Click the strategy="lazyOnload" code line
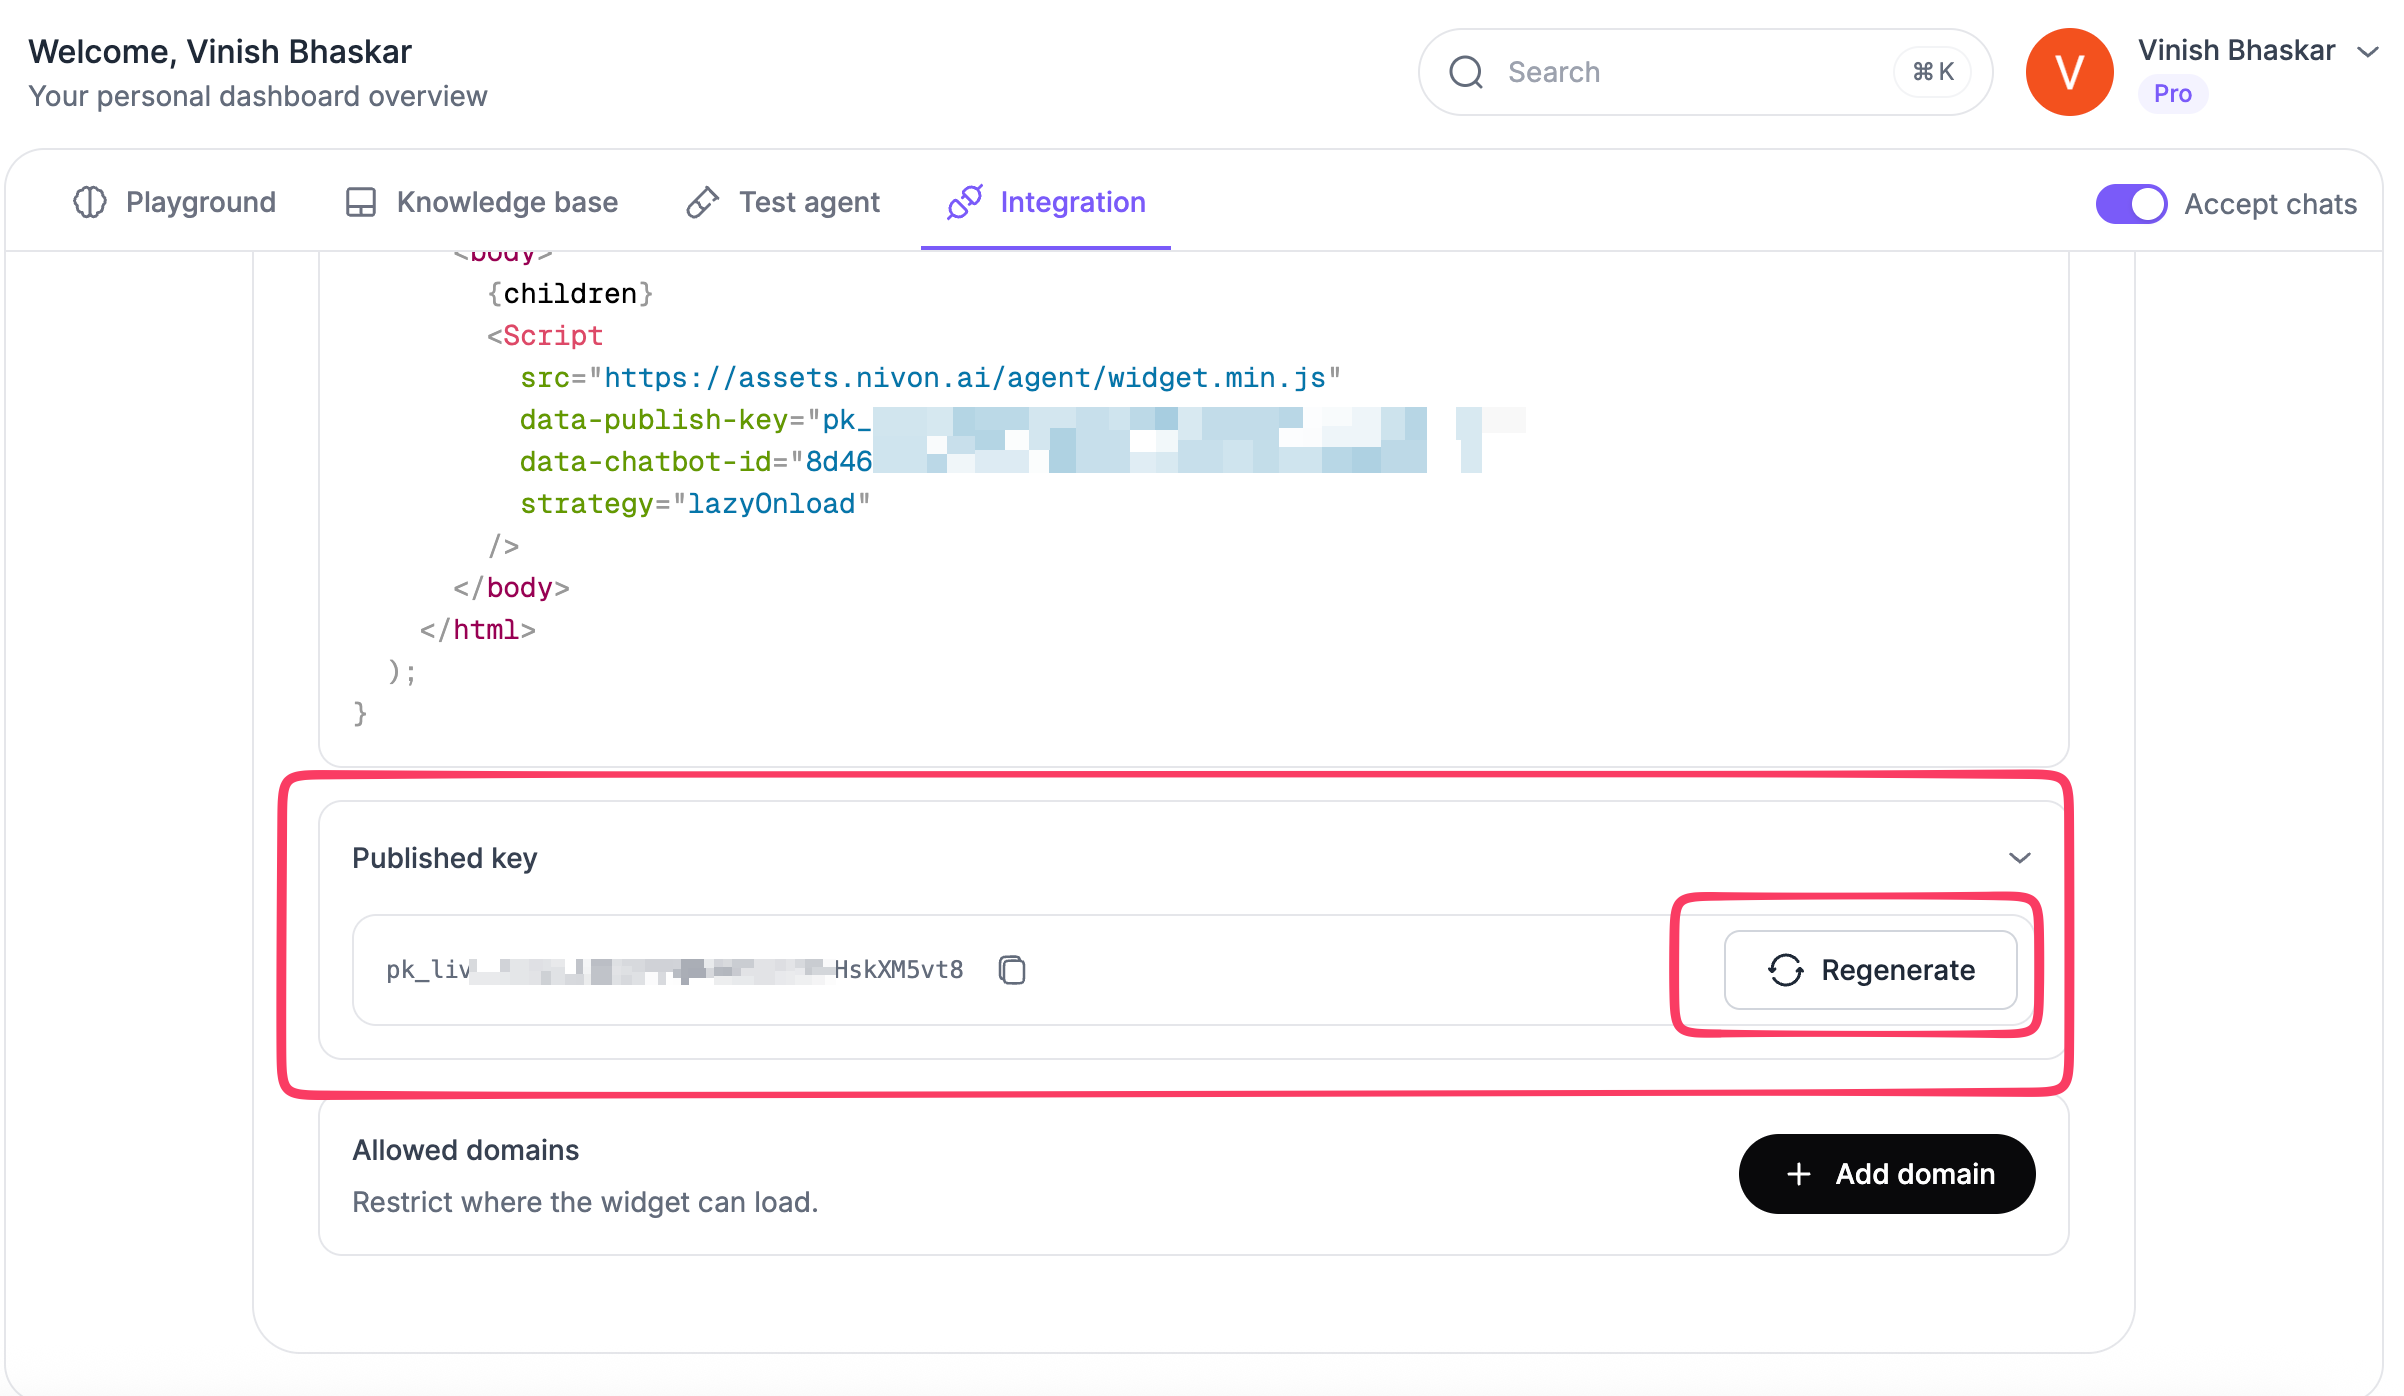Screen dimensions: 2404x1396 click(695, 504)
